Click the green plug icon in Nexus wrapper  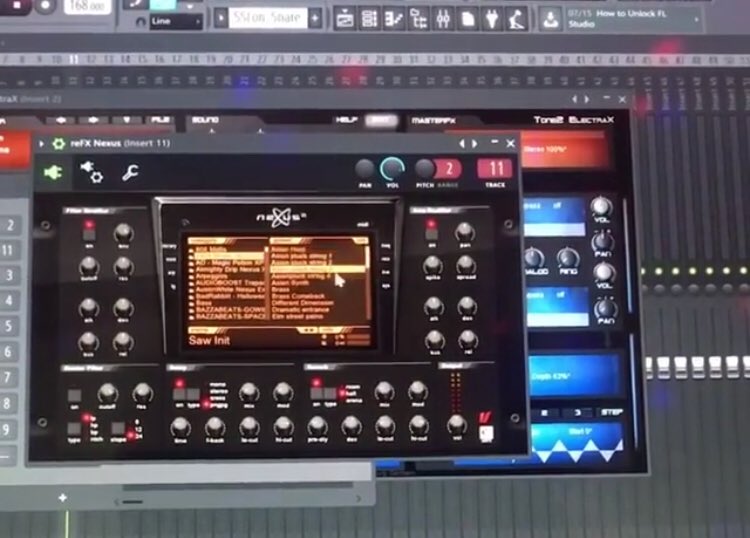(53, 172)
